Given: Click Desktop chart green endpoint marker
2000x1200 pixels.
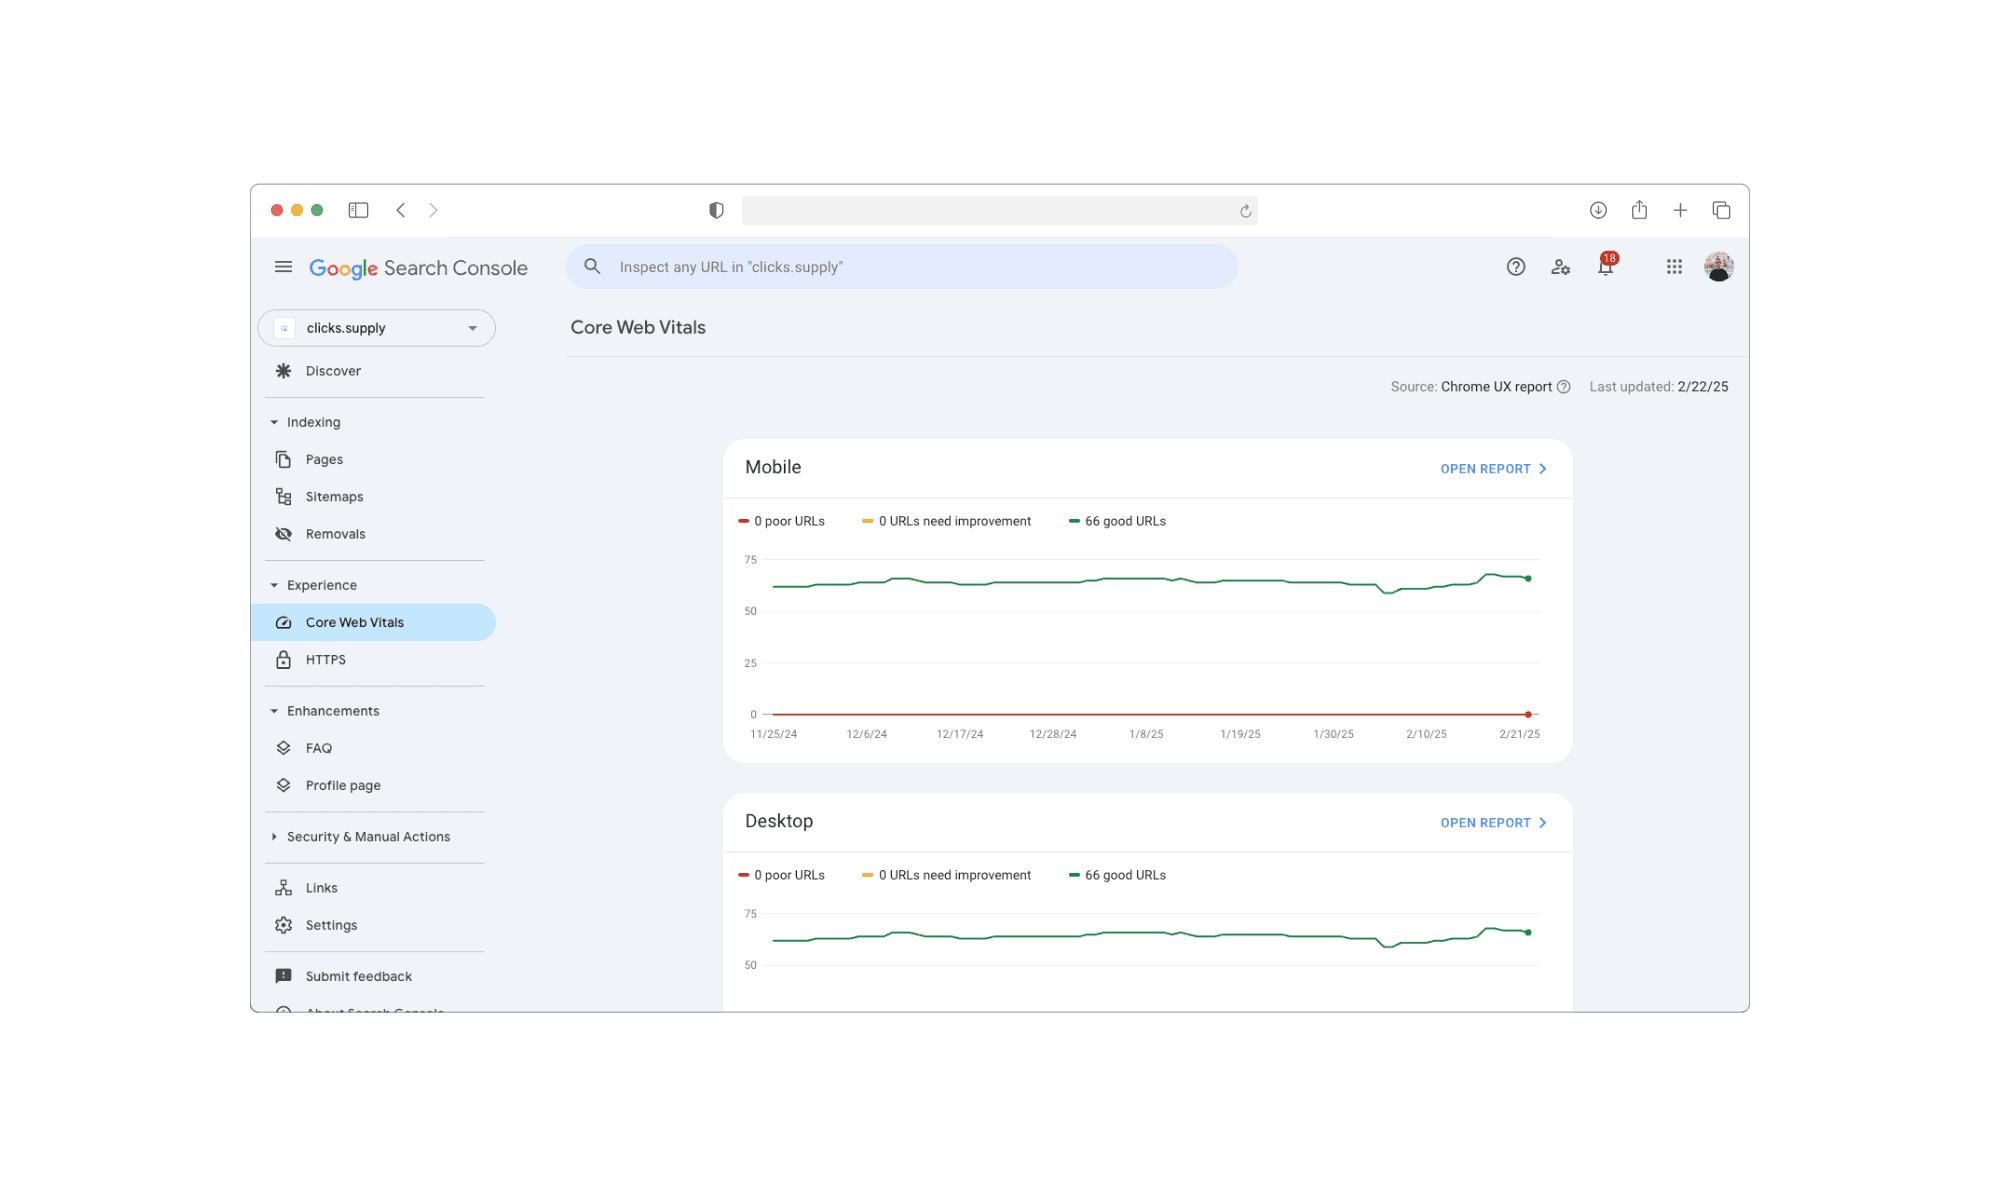Looking at the screenshot, I should tap(1528, 932).
